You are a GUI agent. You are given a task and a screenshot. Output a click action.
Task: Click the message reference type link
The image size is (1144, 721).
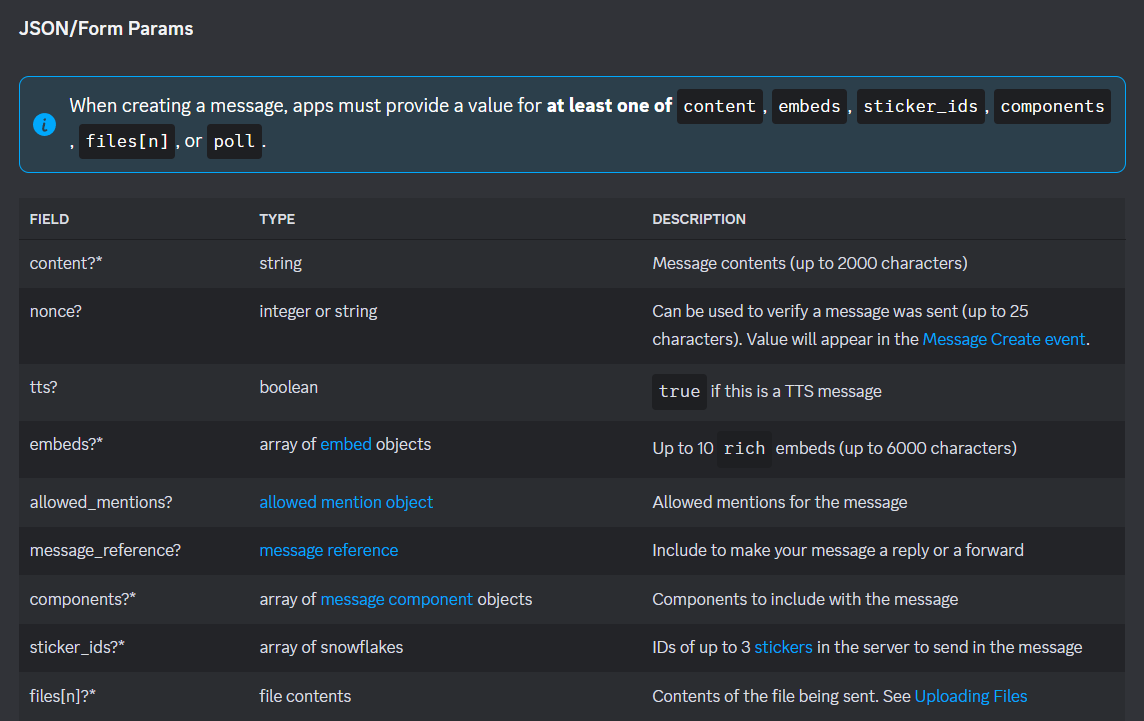tap(328, 550)
